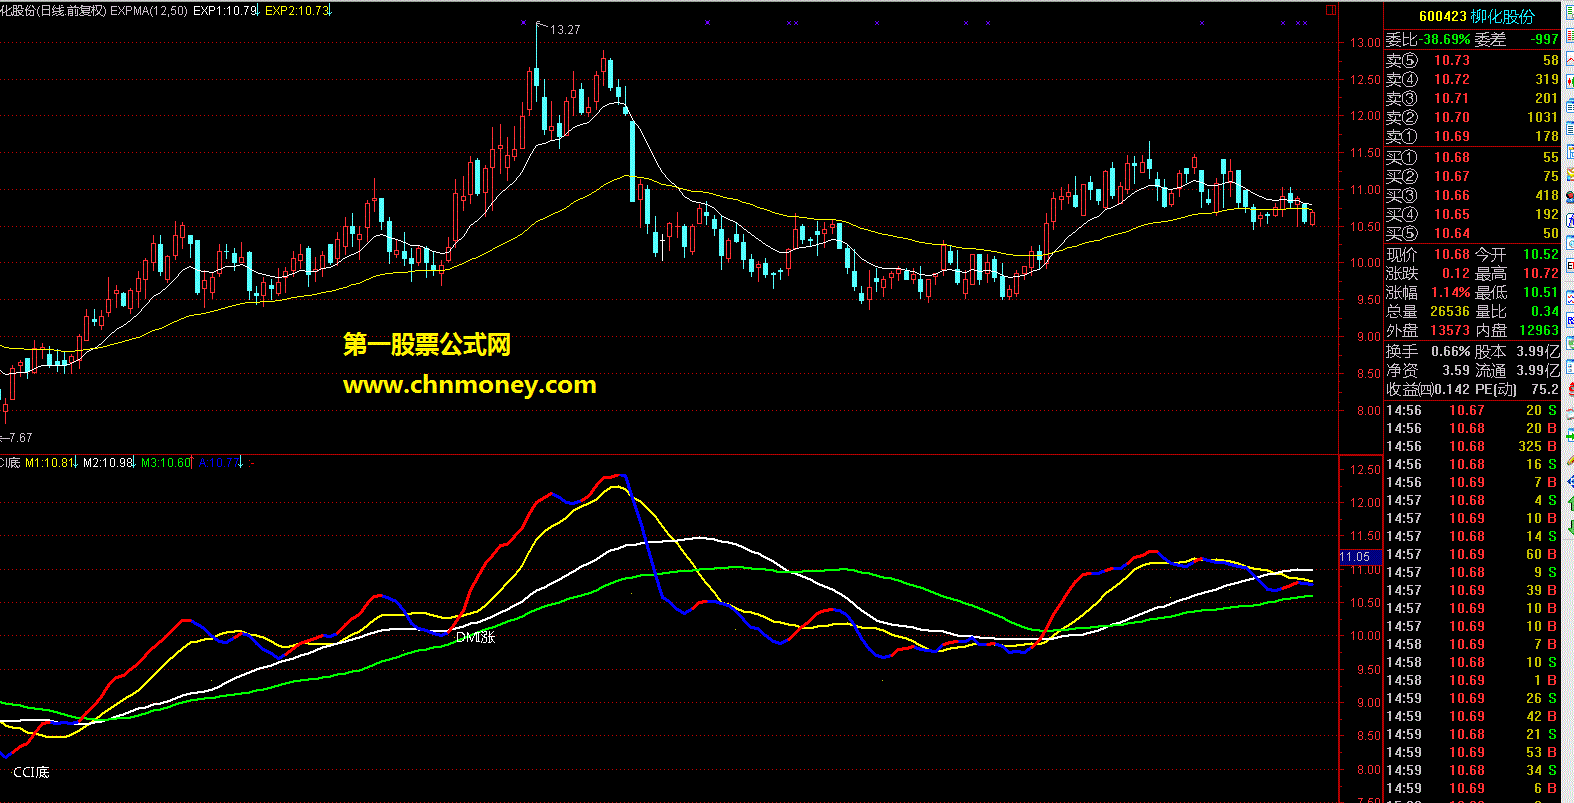Click the 委差 -997 value
Viewport: 1574px width, 803px height.
click(x=1545, y=40)
